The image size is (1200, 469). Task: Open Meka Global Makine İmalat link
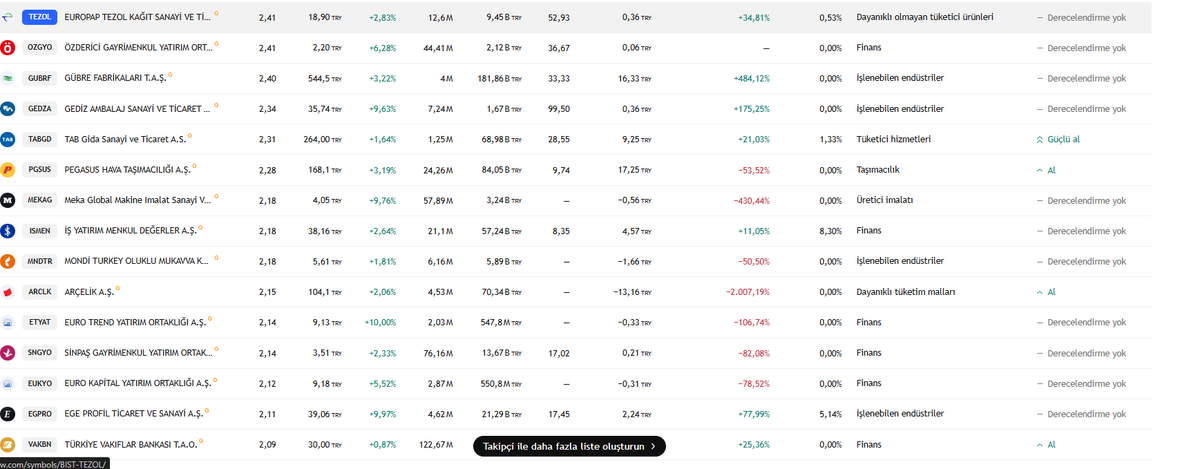click(x=138, y=200)
